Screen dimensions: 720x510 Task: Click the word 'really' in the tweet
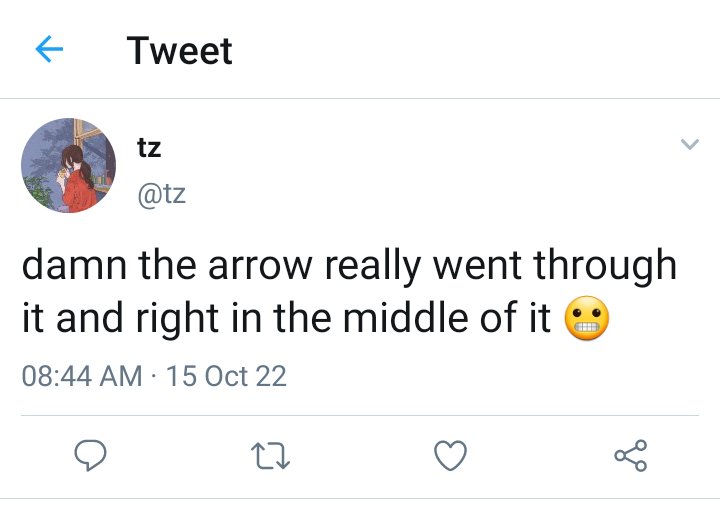[372, 266]
